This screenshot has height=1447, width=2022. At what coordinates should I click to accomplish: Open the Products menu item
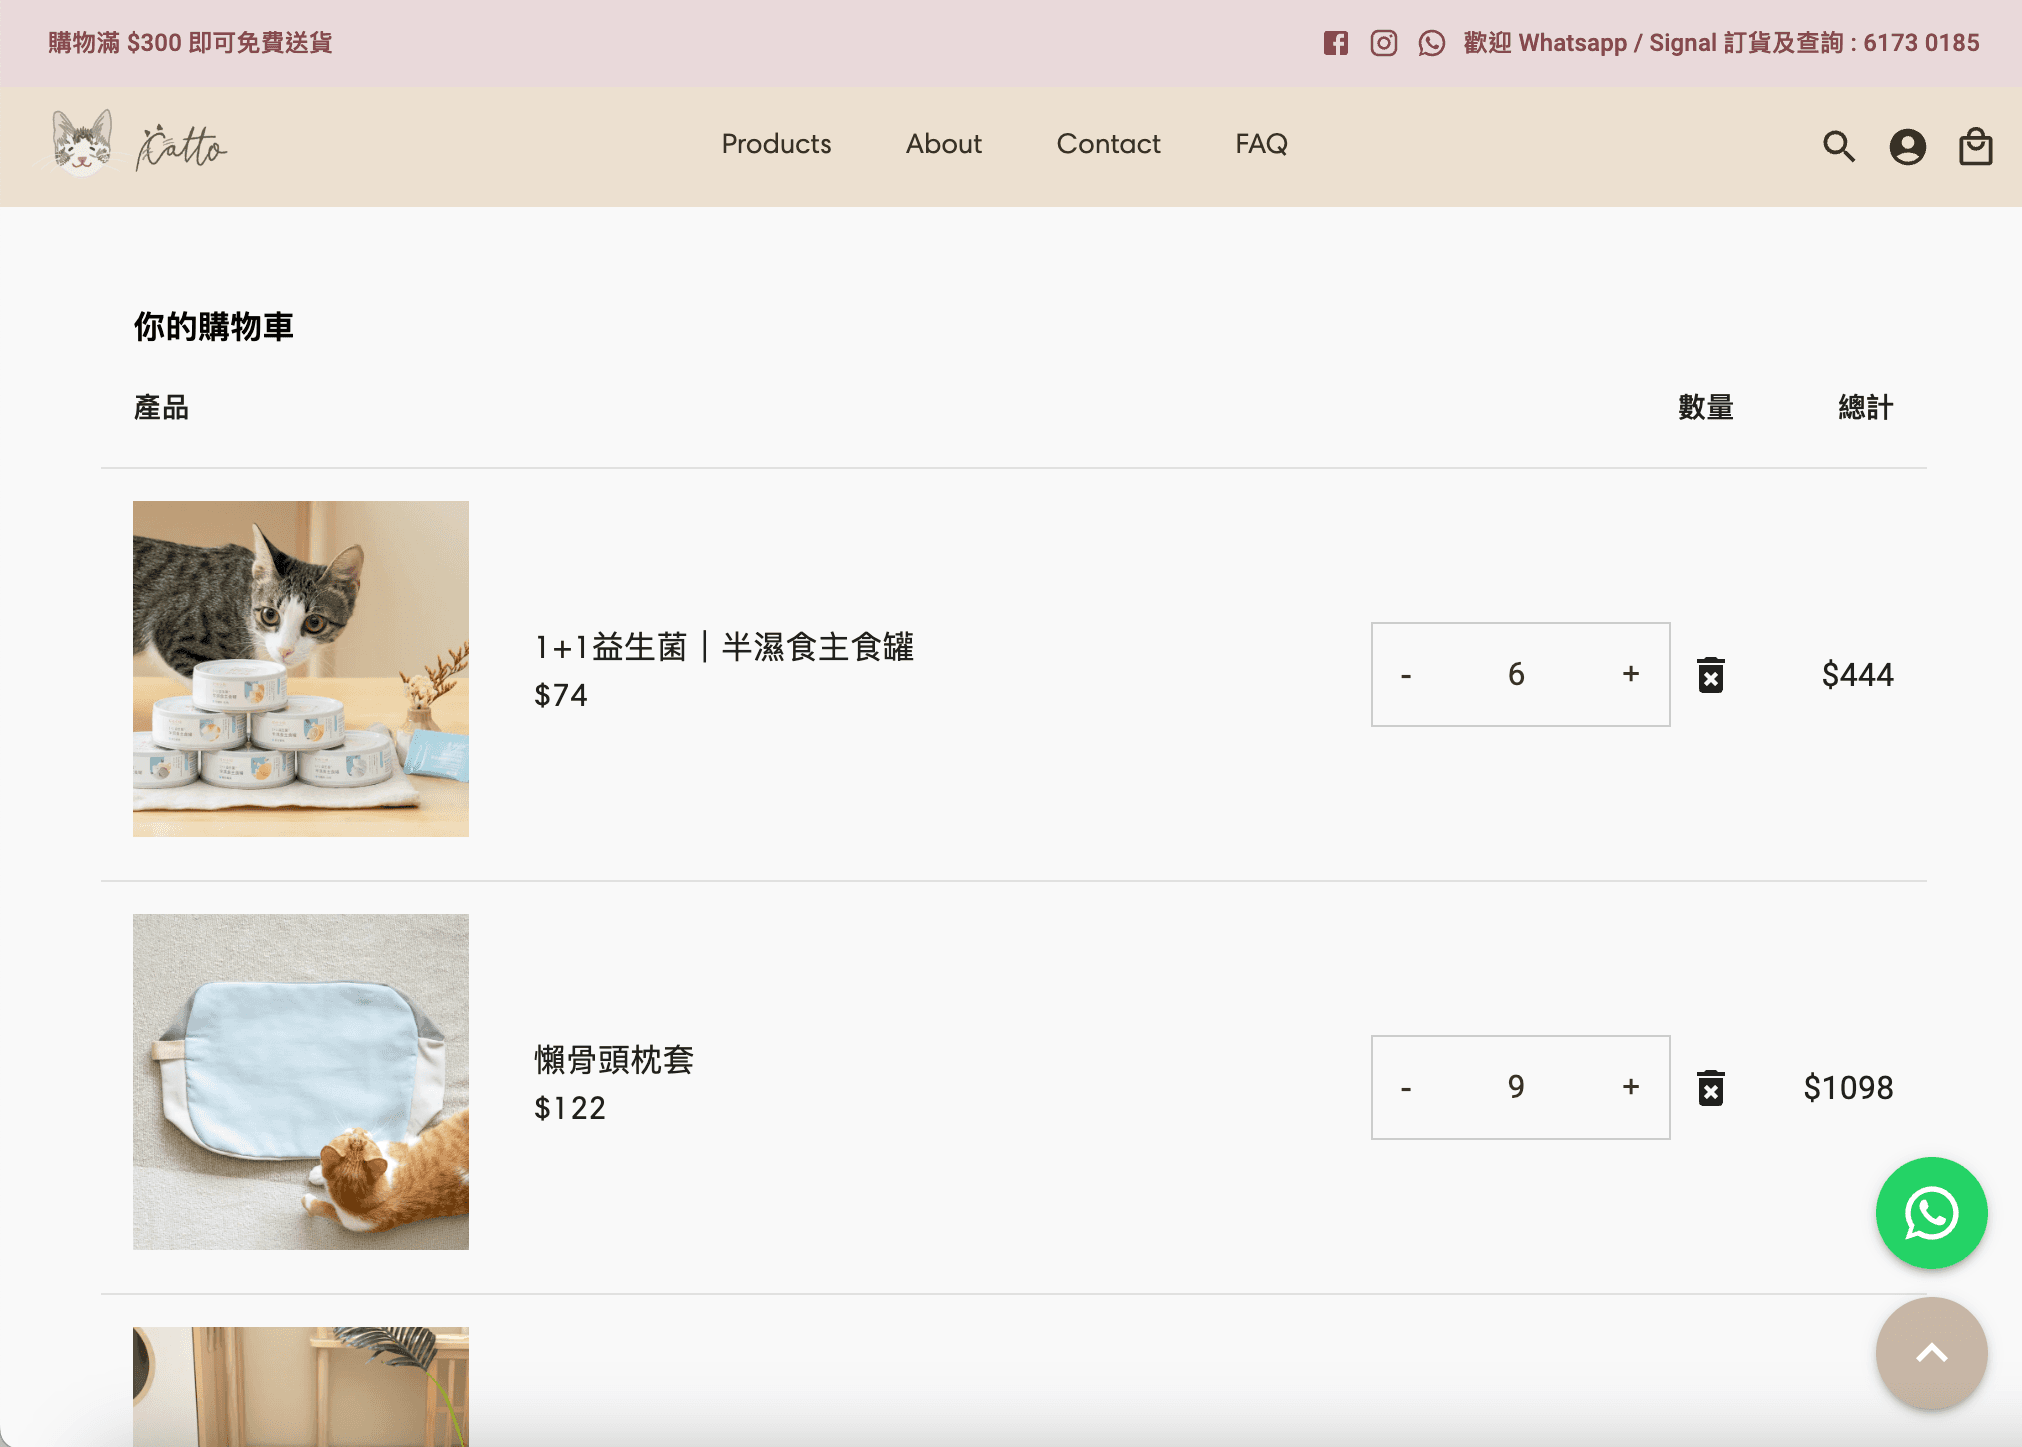[x=776, y=144]
